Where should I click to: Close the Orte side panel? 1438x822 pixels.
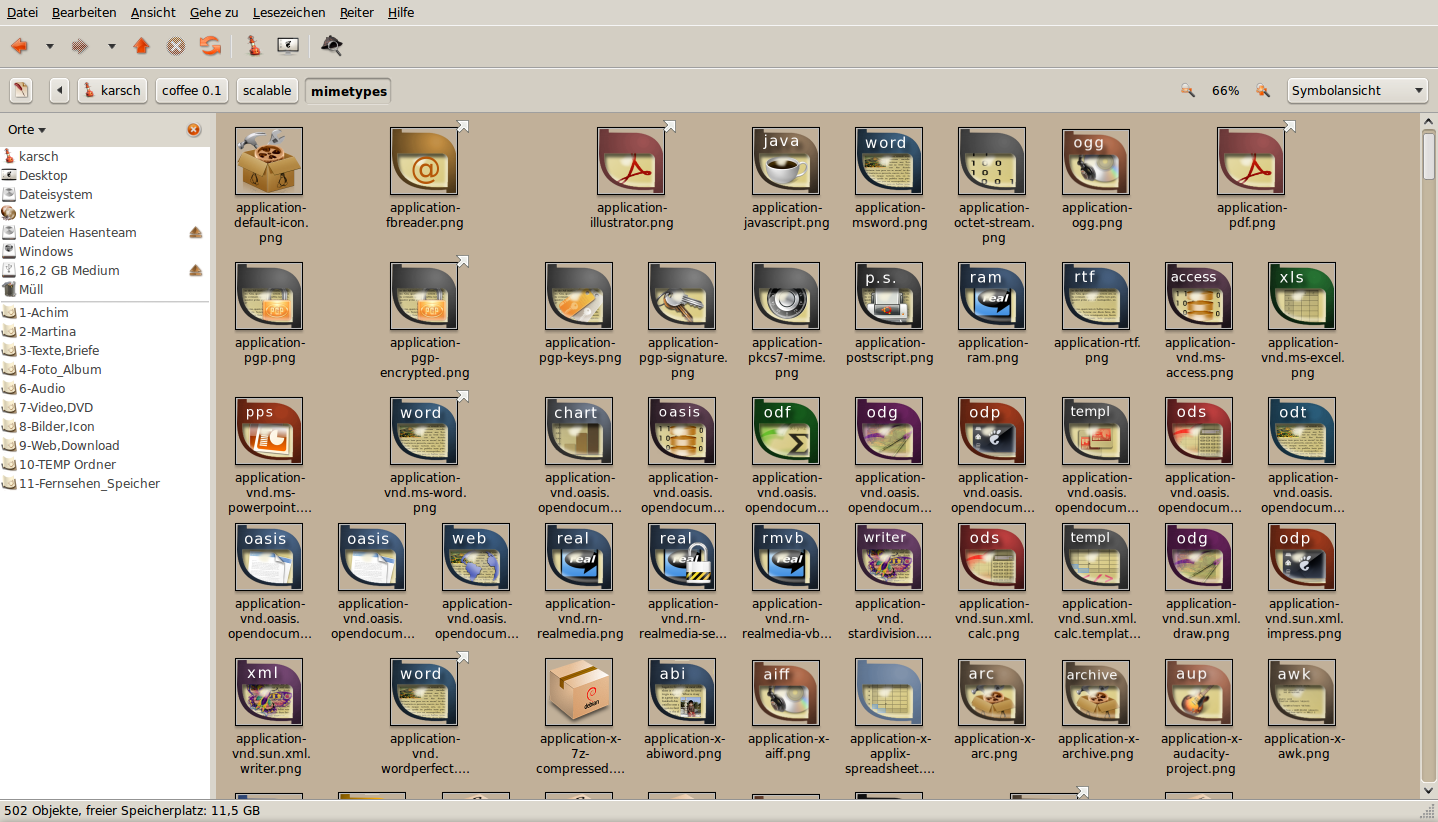pyautogui.click(x=193, y=130)
